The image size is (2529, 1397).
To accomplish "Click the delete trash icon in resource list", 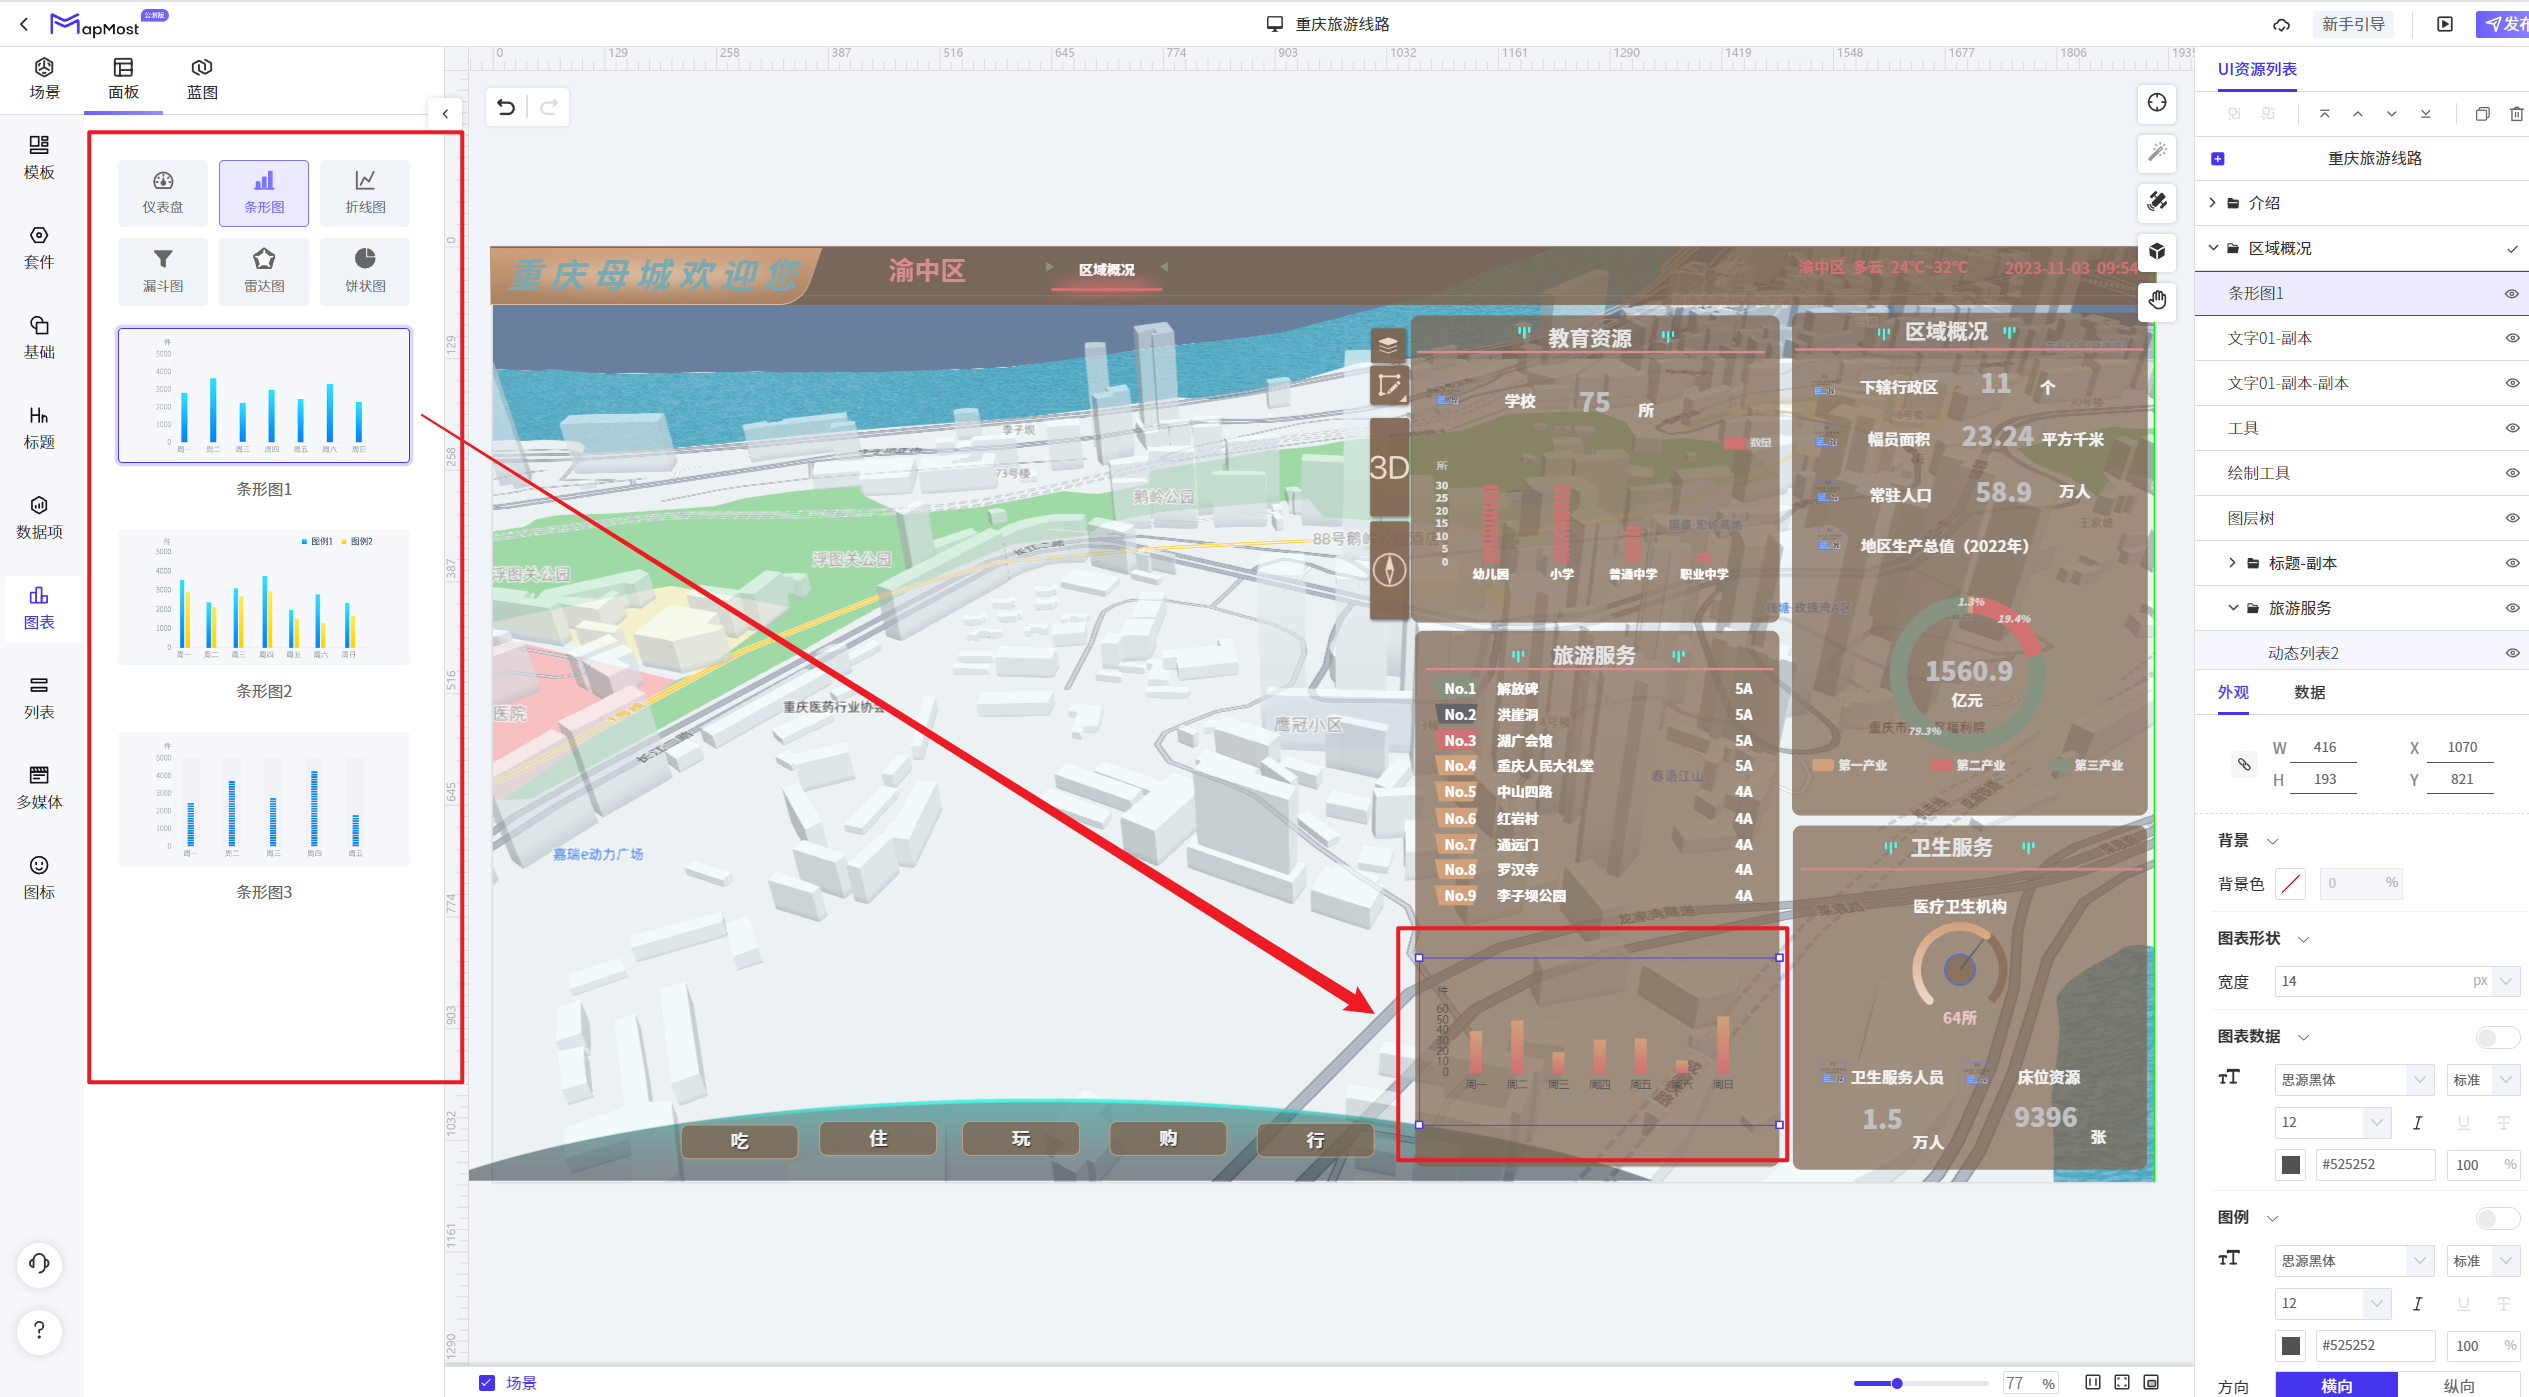I will tap(2516, 114).
